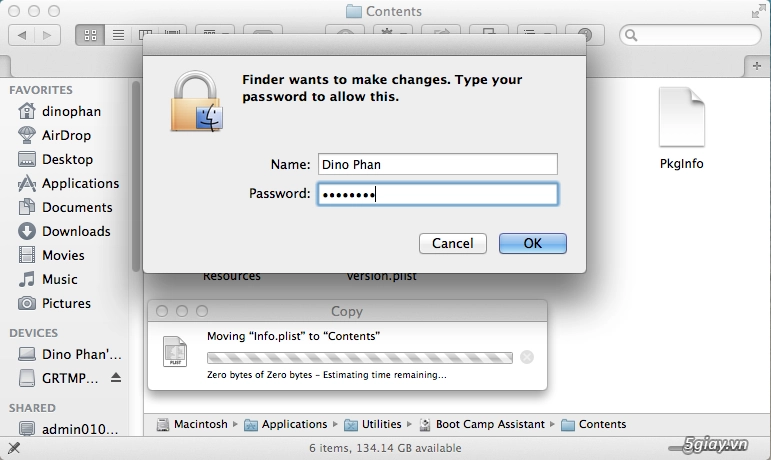The height and width of the screenshot is (460, 771).
Task: Stop the Info.plist copy operation
Action: click(527, 357)
